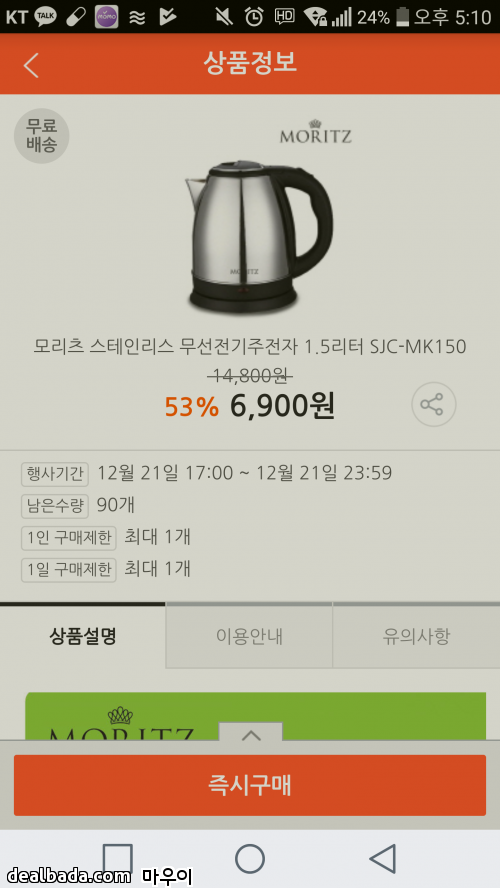Tap the Android home circle button

pyautogui.click(x=250, y=859)
